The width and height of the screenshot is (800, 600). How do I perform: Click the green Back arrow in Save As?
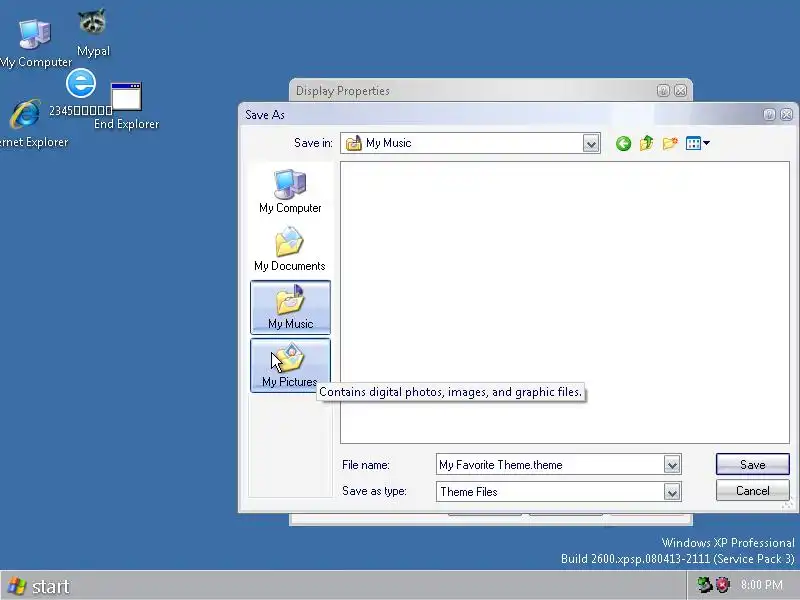[623, 143]
